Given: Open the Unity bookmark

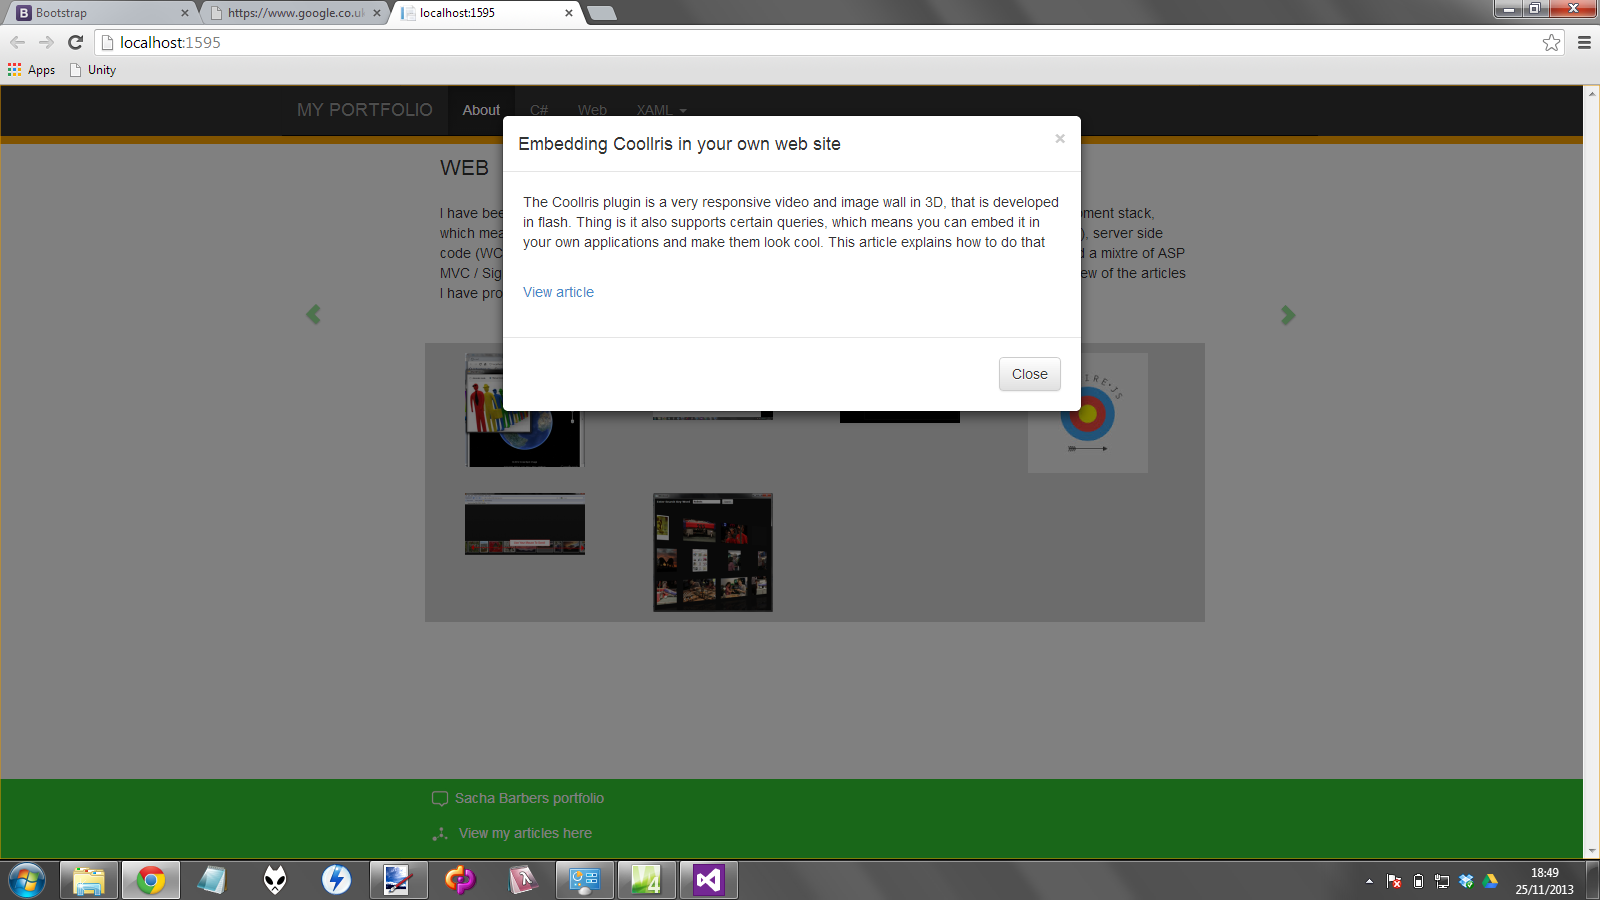Looking at the screenshot, I should pos(92,70).
